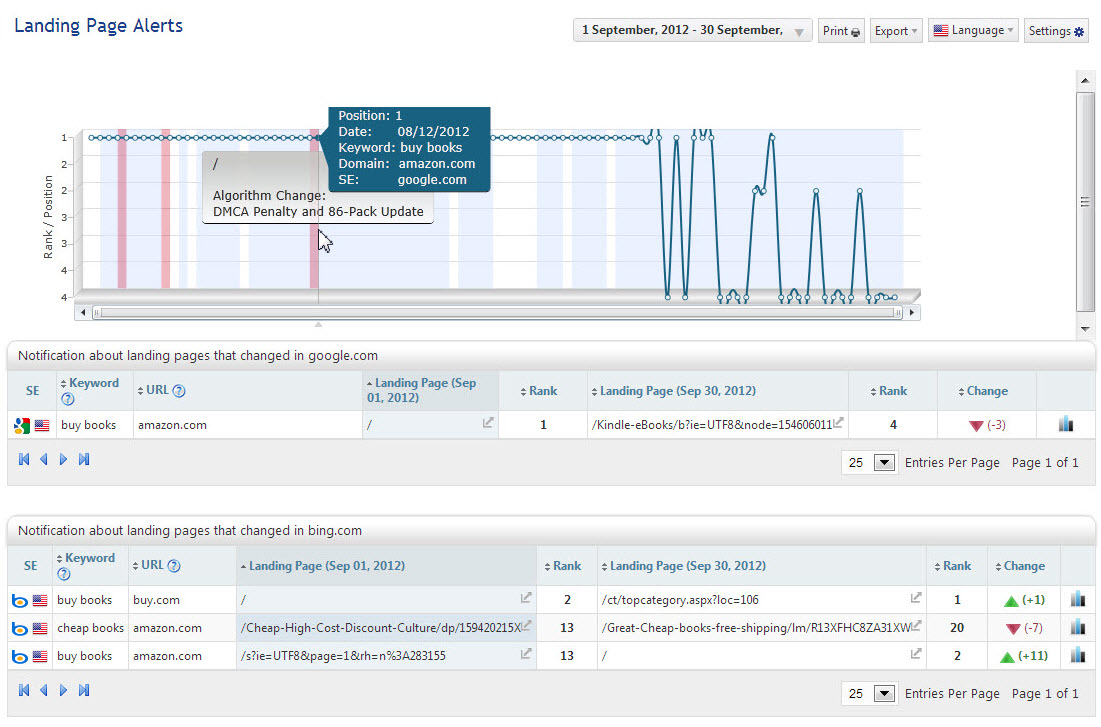The height and width of the screenshot is (727, 1101).
Task: Go to last page in Google table pagination
Action: (84, 460)
